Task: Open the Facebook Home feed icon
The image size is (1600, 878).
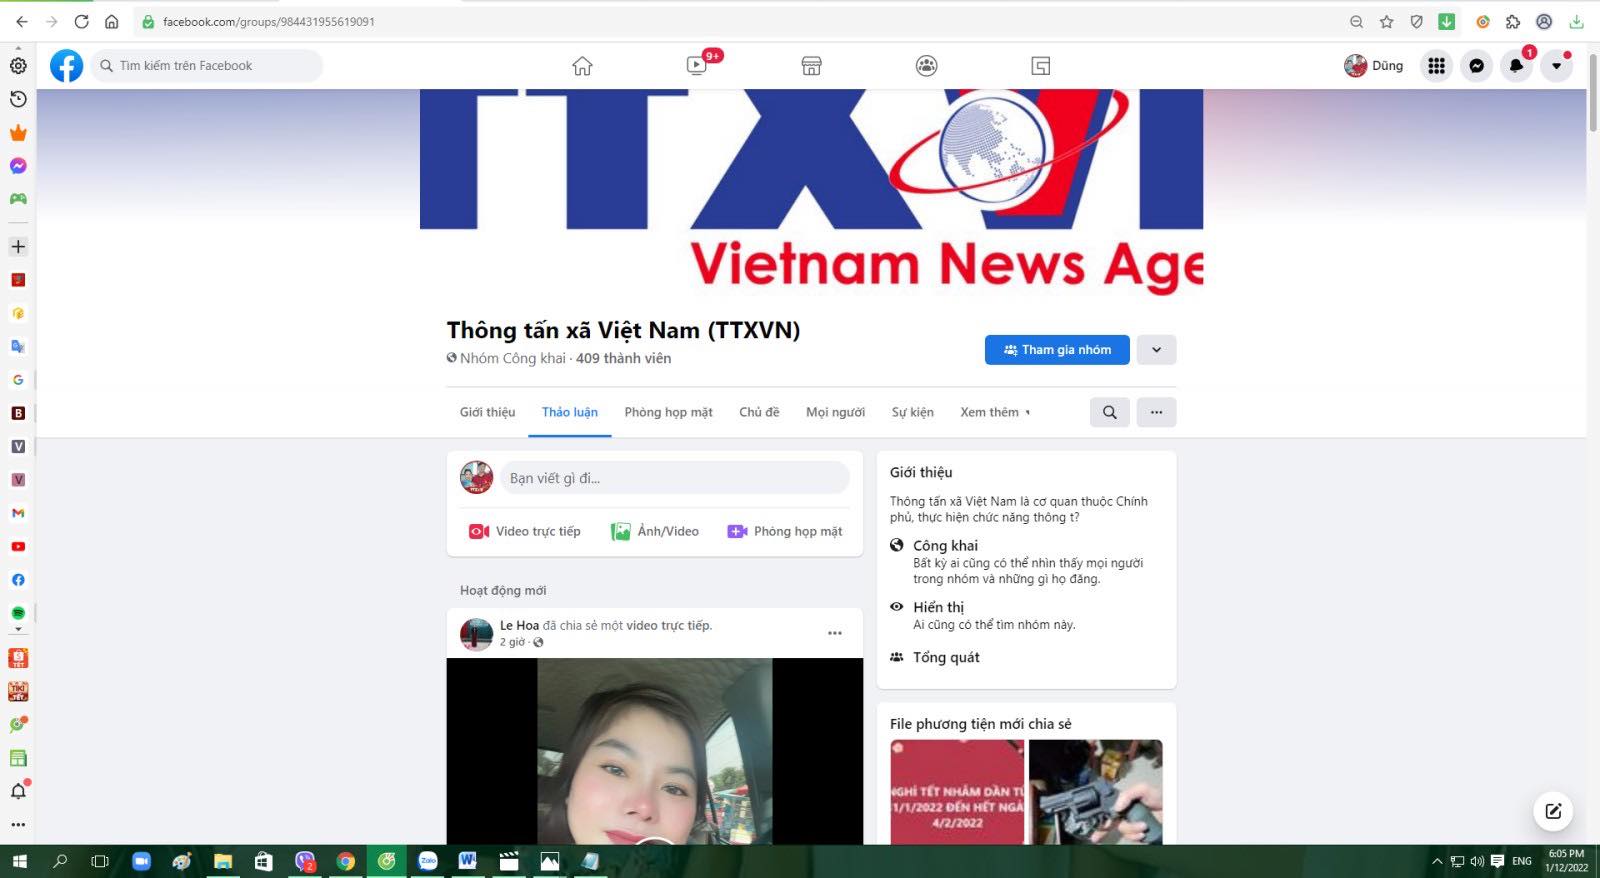Action: click(x=582, y=66)
